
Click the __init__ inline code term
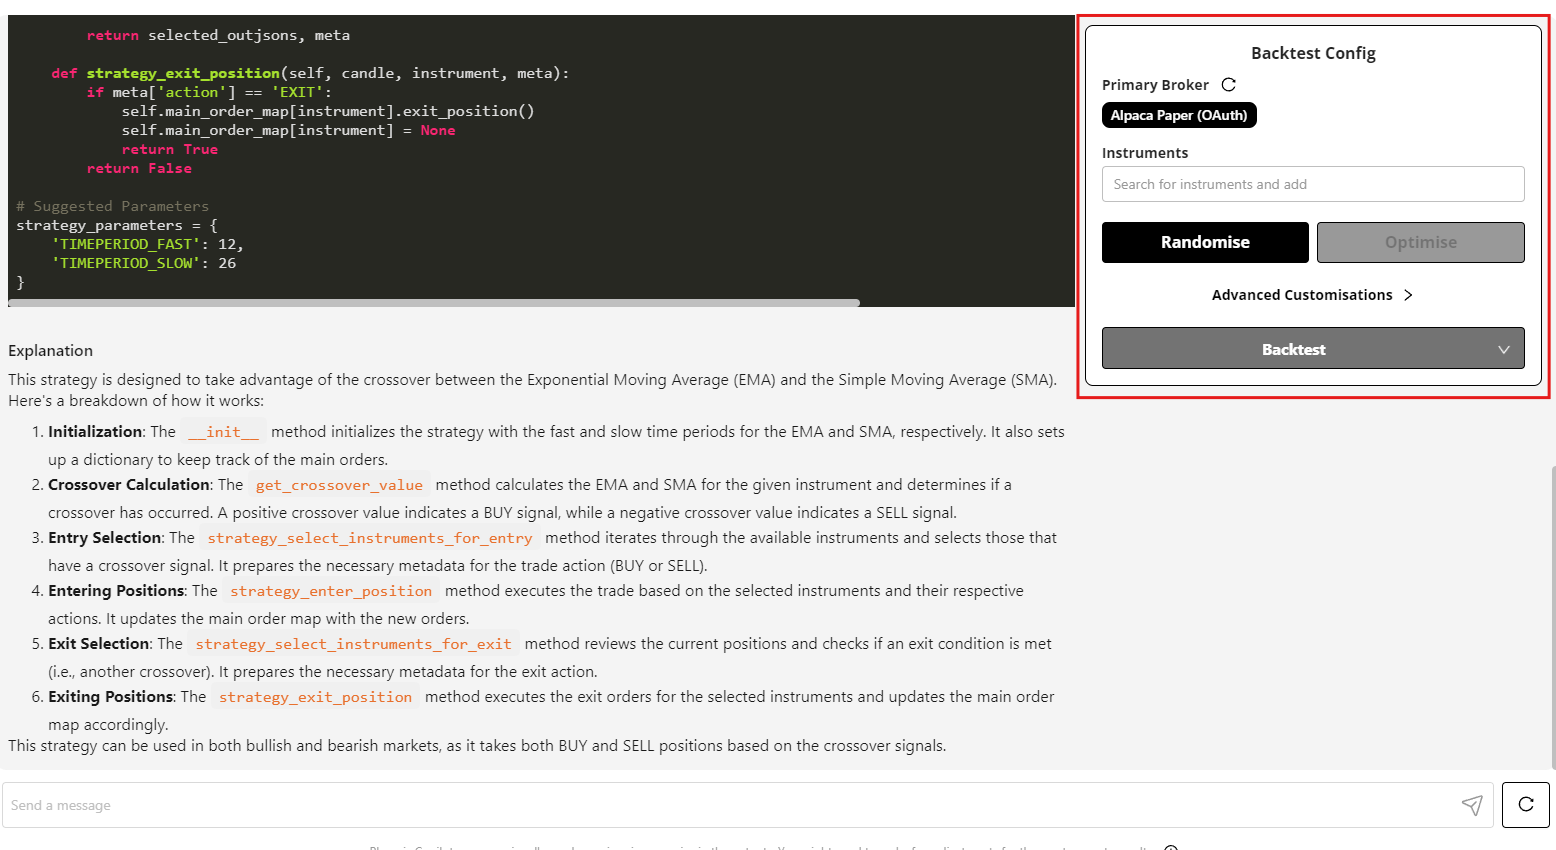223,432
